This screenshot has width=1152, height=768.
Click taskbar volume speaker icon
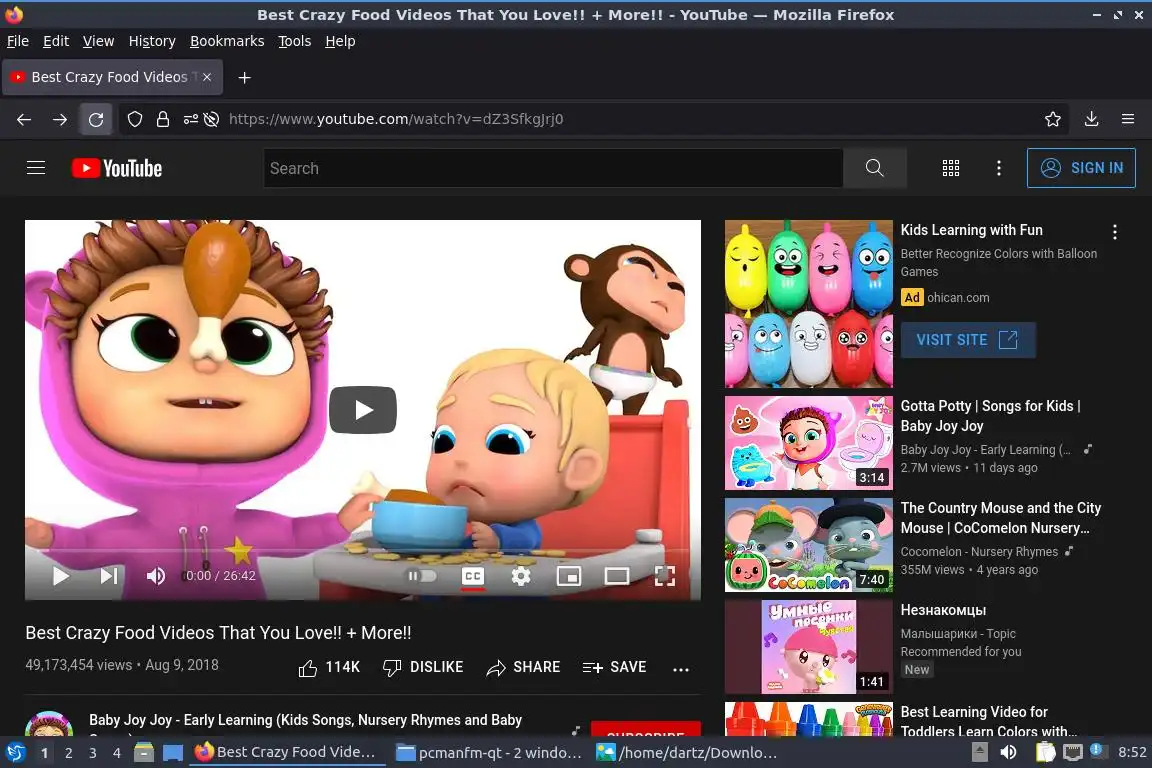(1008, 753)
